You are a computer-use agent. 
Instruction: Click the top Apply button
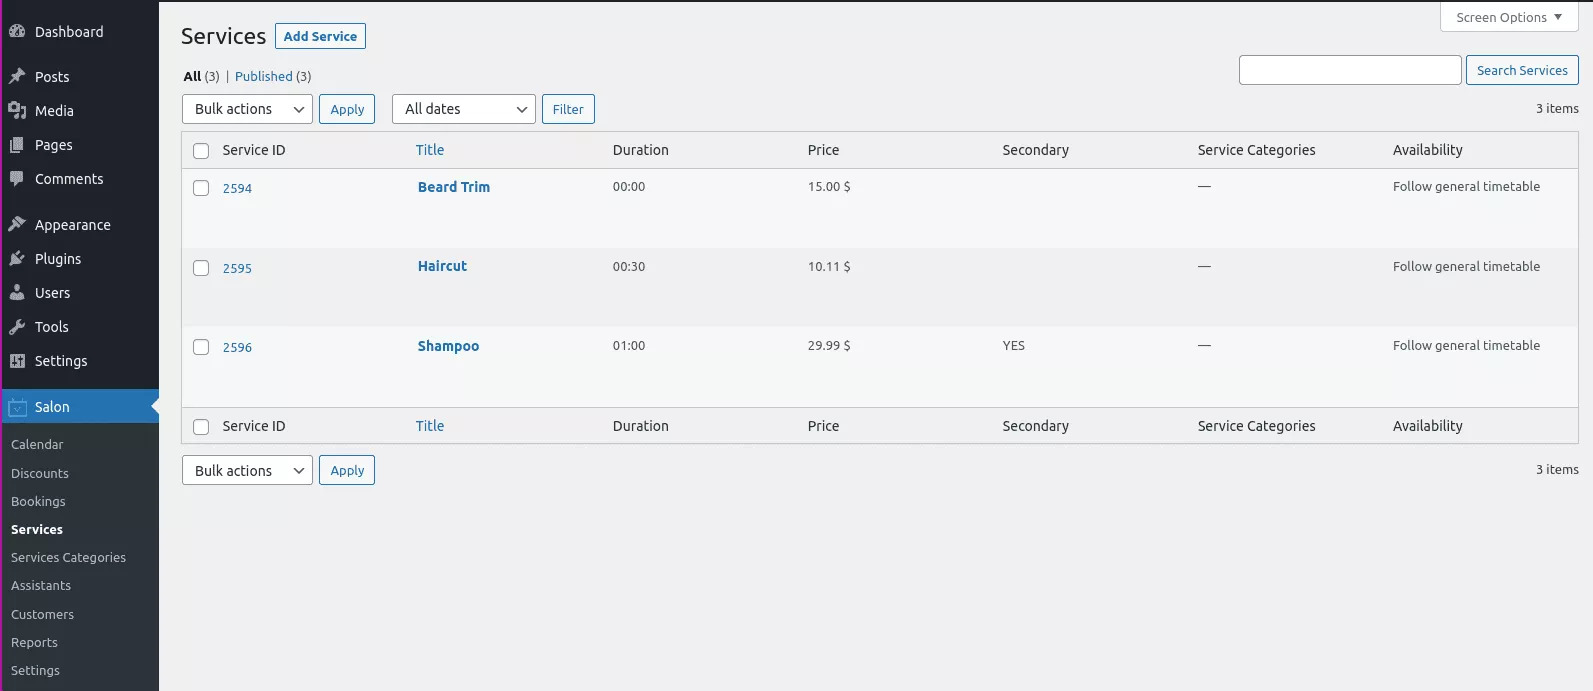coord(347,109)
